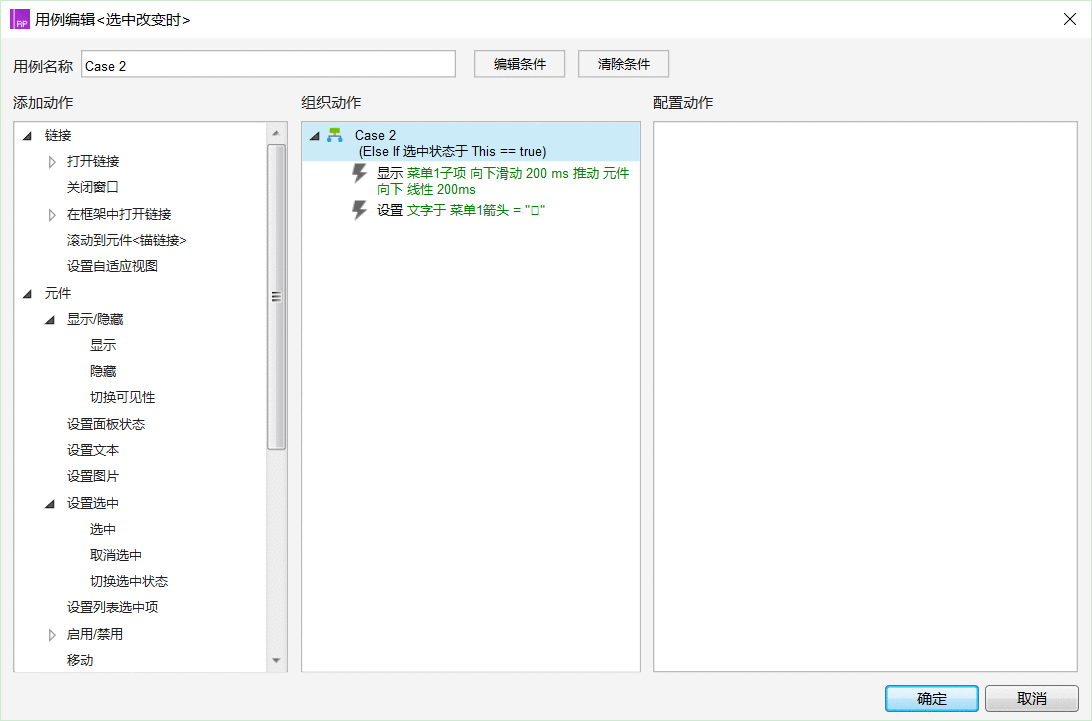The image size is (1092, 721).
Task: Confirm with the 确定 button
Action: tap(932, 699)
